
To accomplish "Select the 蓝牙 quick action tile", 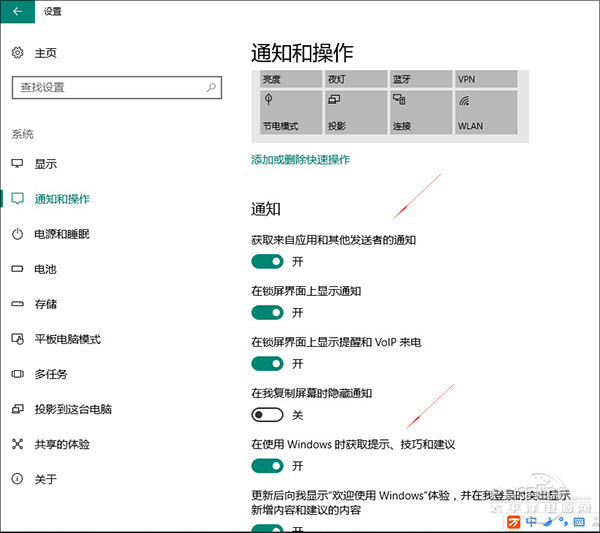I will (x=419, y=79).
